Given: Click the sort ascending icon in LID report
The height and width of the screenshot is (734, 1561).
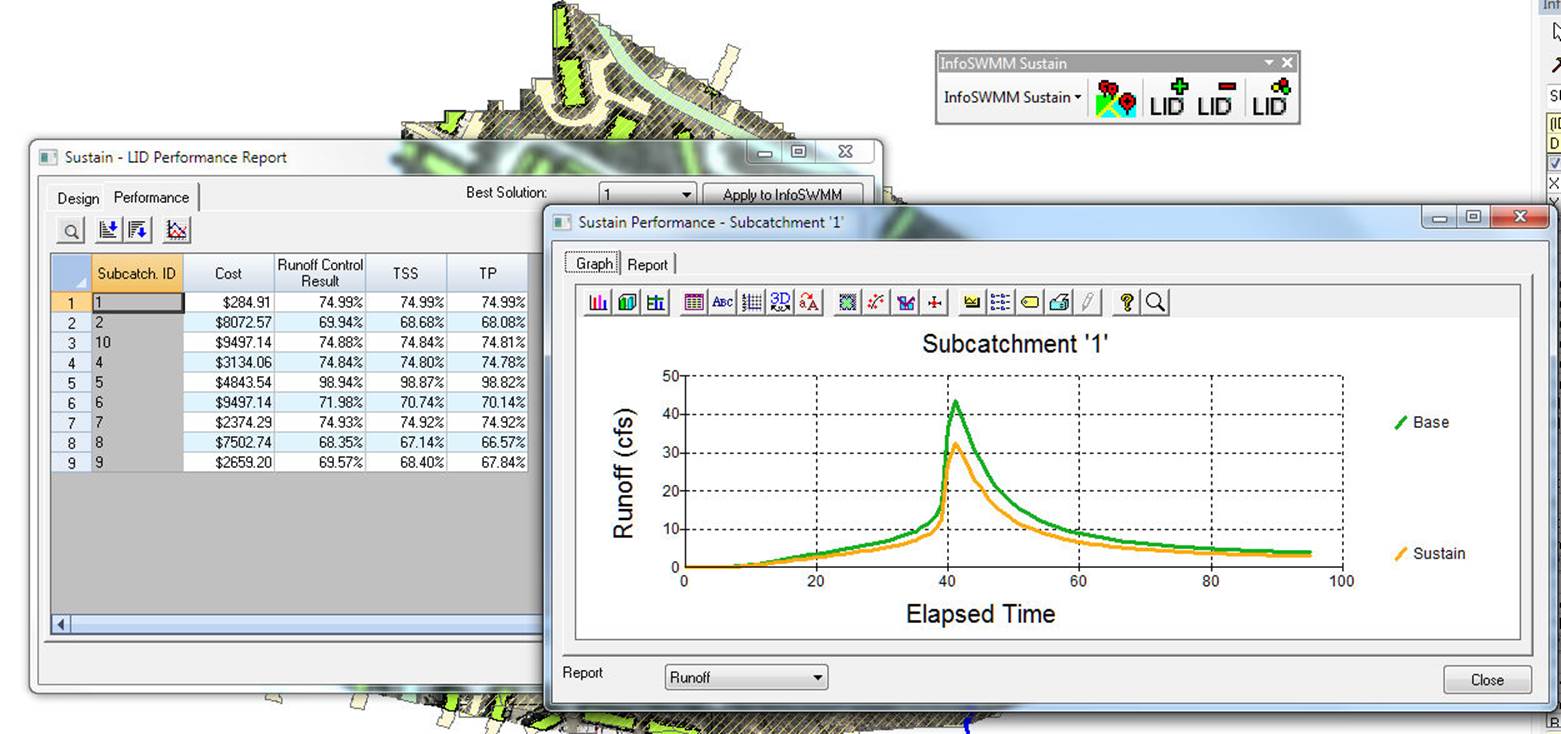Looking at the screenshot, I should [x=108, y=230].
